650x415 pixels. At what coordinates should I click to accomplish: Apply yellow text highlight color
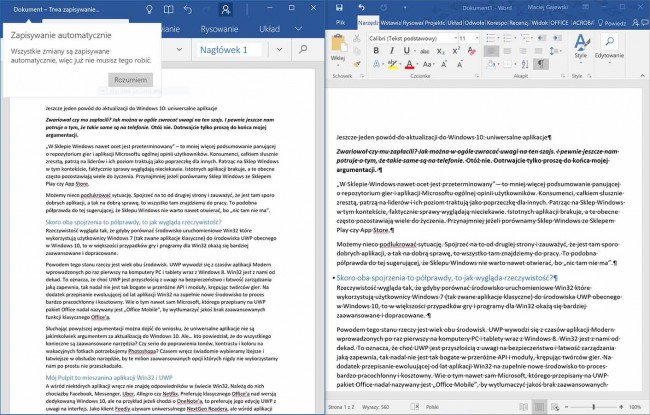[392, 64]
